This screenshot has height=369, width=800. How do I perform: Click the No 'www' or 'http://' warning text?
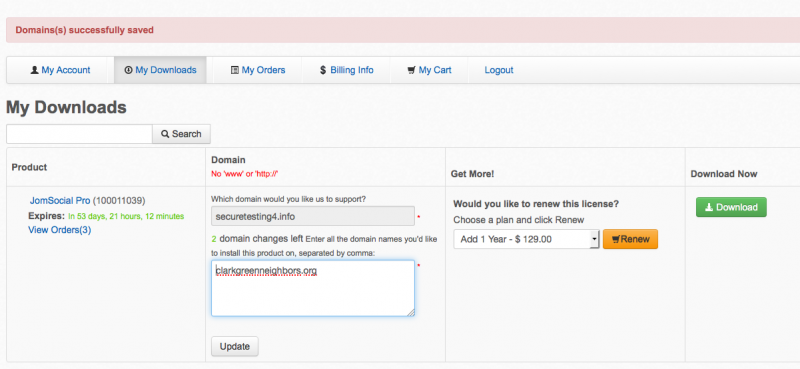(x=244, y=174)
